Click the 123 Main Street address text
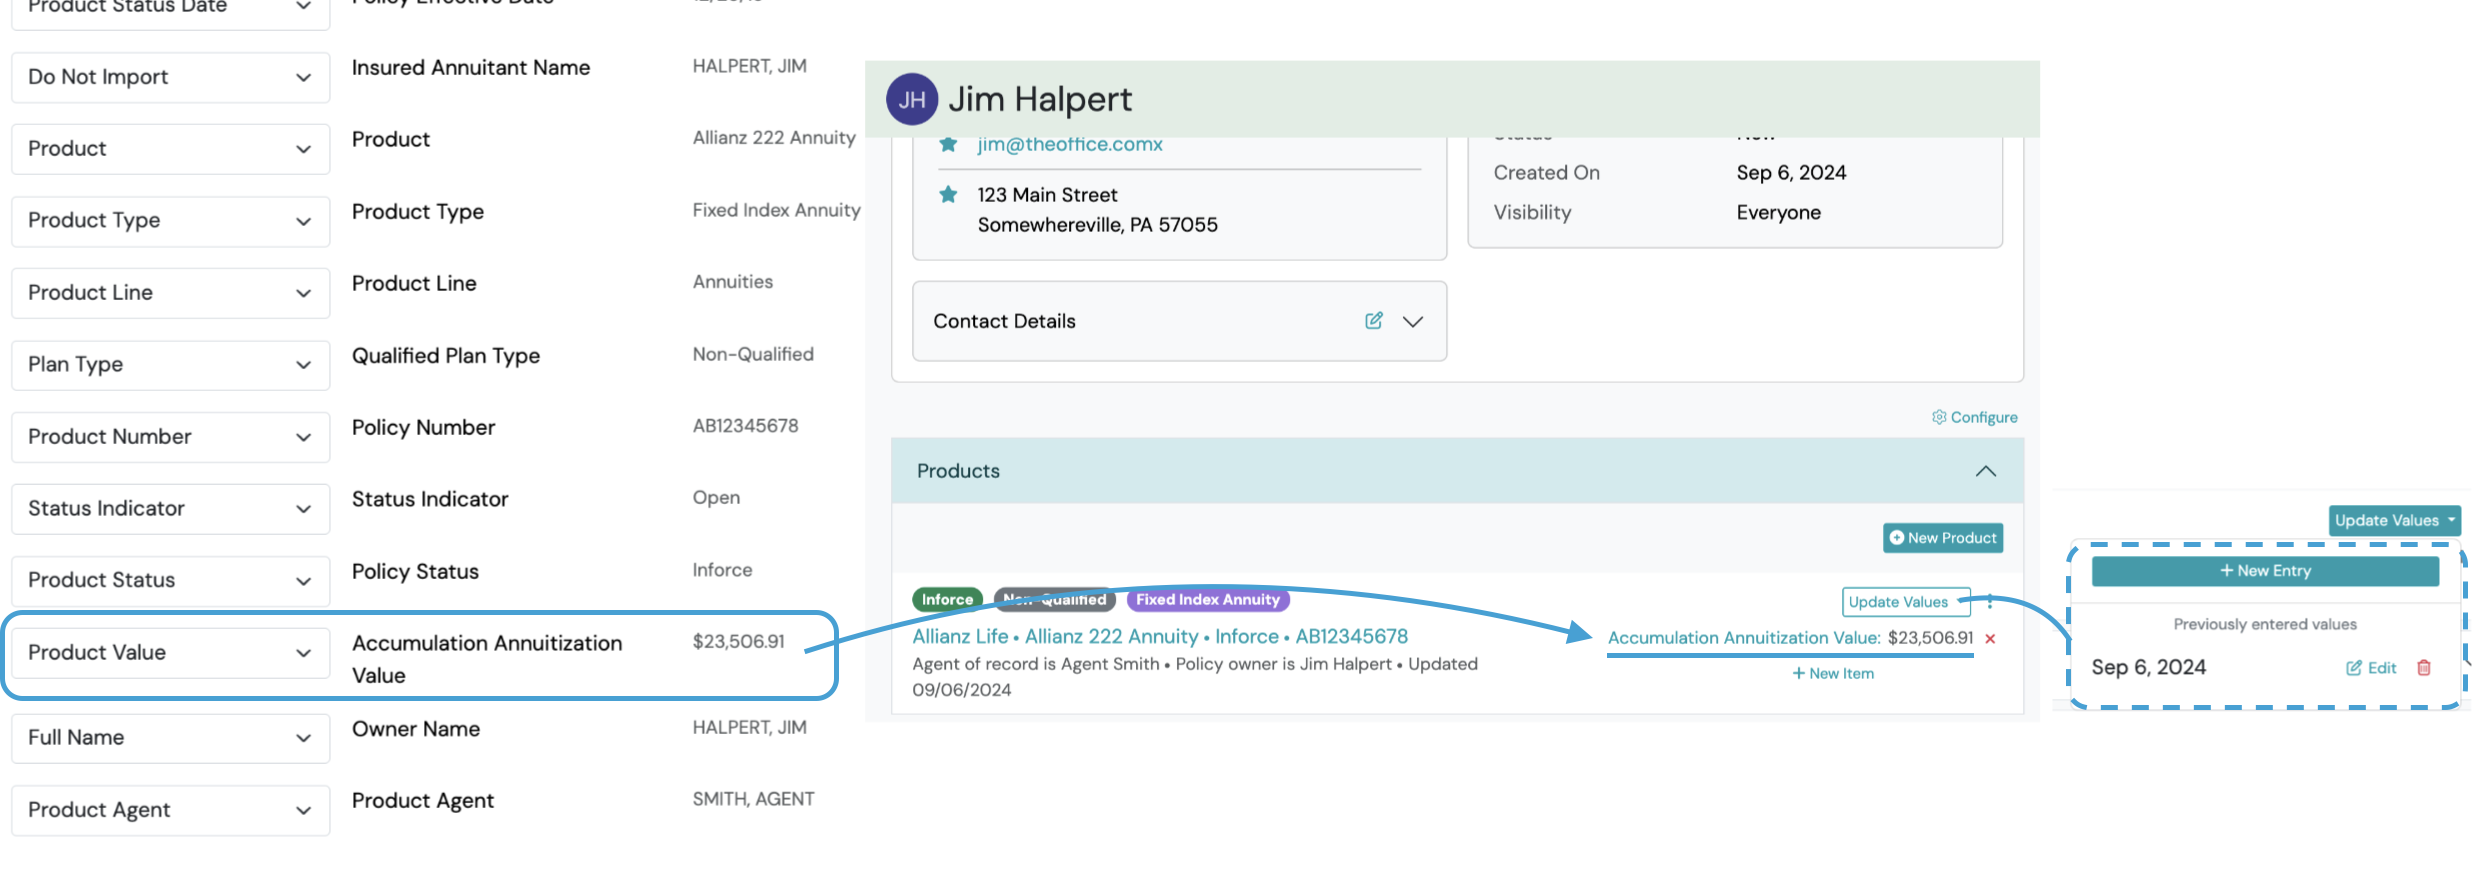The image size is (2482, 872). coord(1047,195)
